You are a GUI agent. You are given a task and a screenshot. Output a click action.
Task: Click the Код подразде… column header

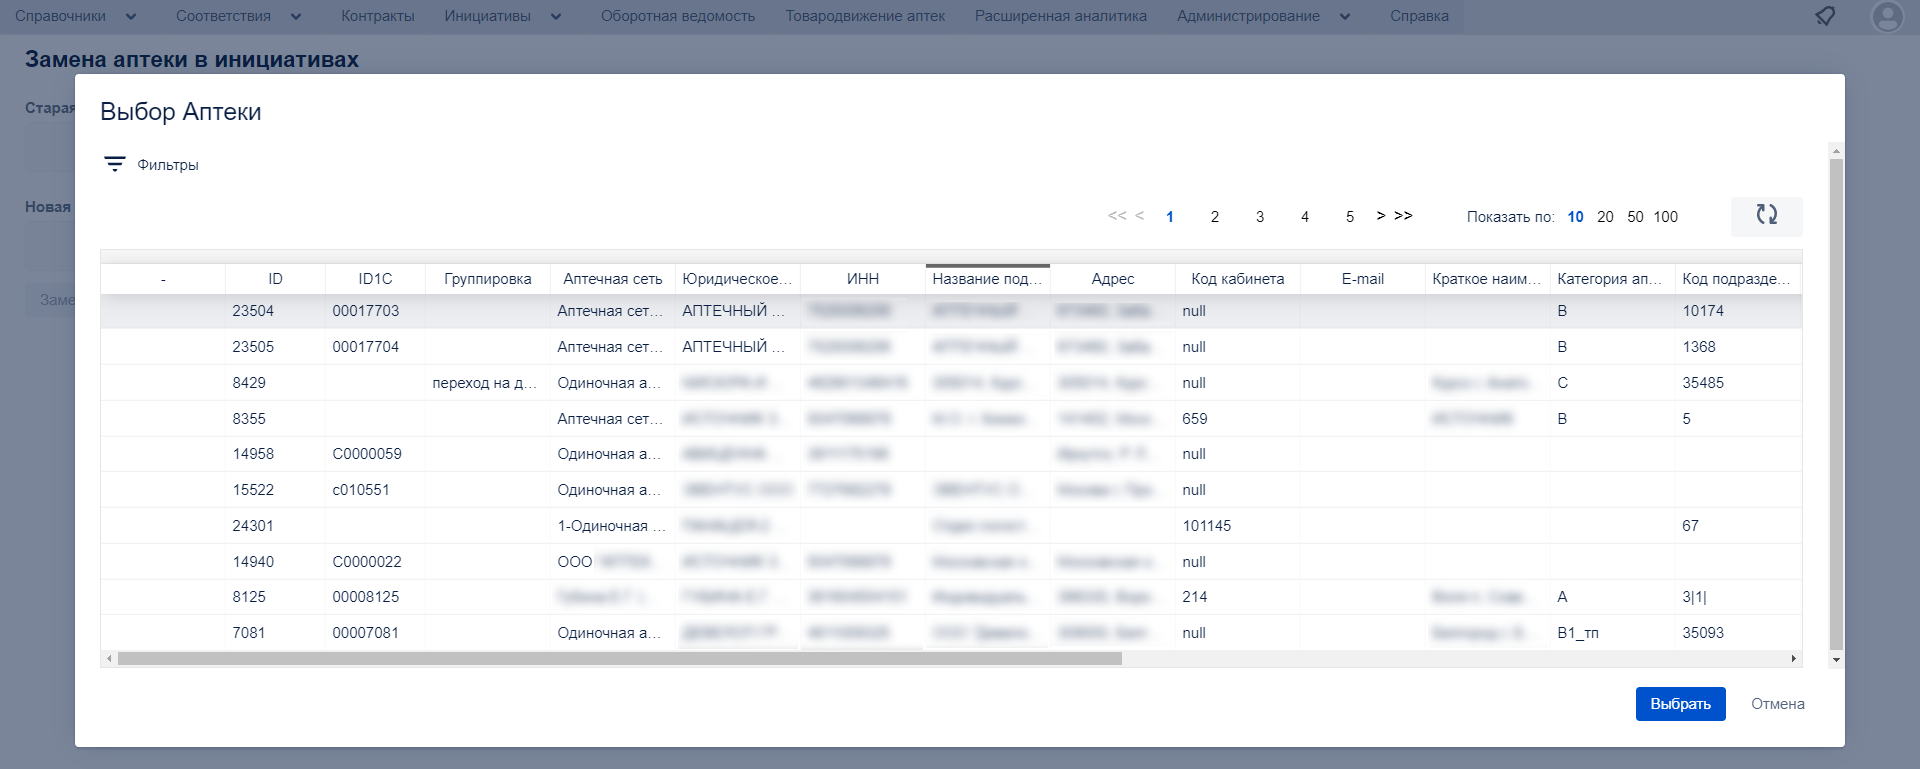tap(1738, 279)
